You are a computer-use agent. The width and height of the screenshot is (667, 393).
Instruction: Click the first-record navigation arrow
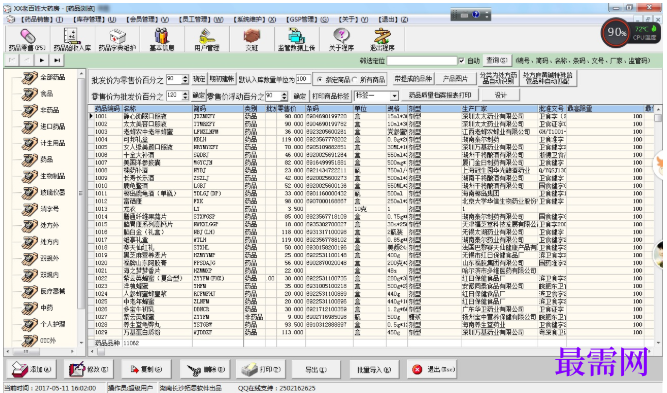tap(12, 60)
